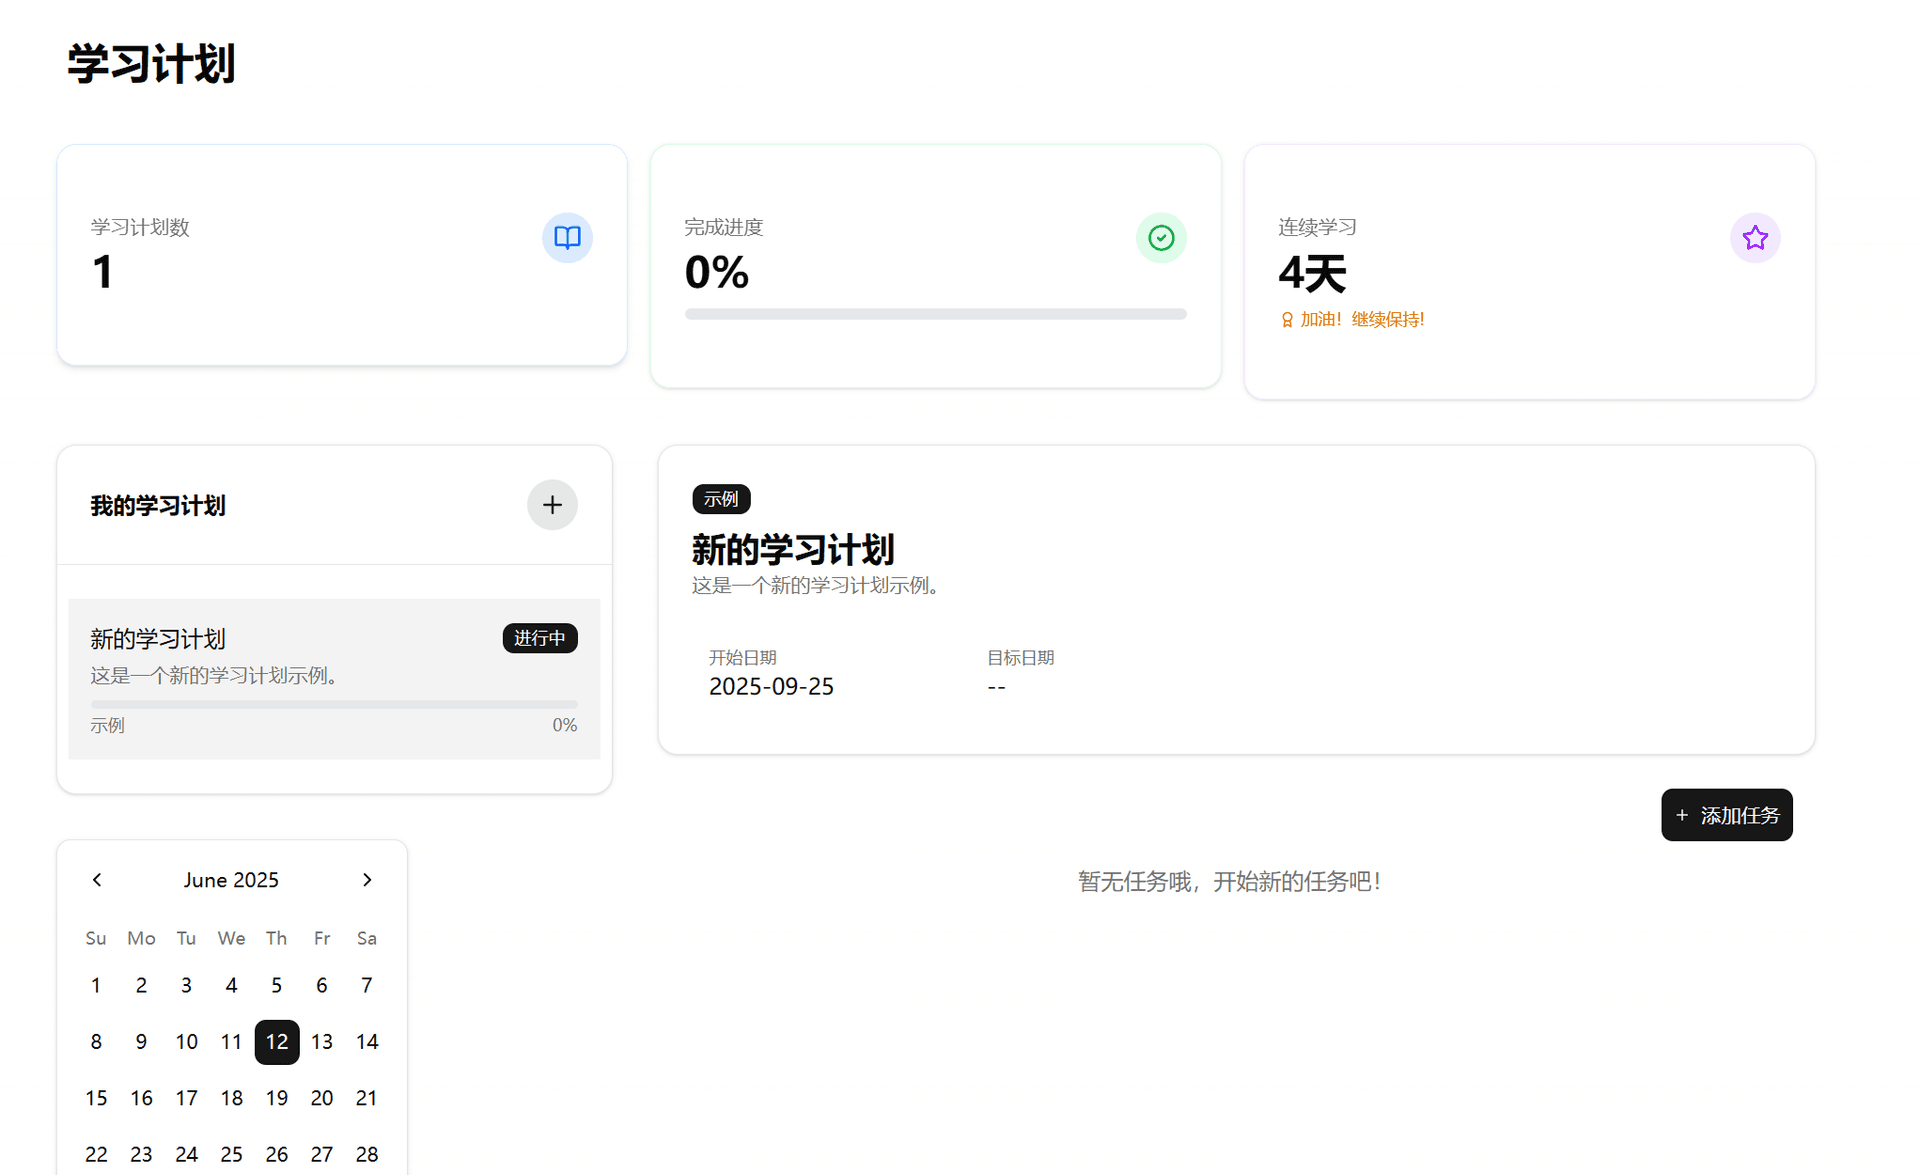
Task: Click the empty 目标日期 value
Action: coord(996,687)
